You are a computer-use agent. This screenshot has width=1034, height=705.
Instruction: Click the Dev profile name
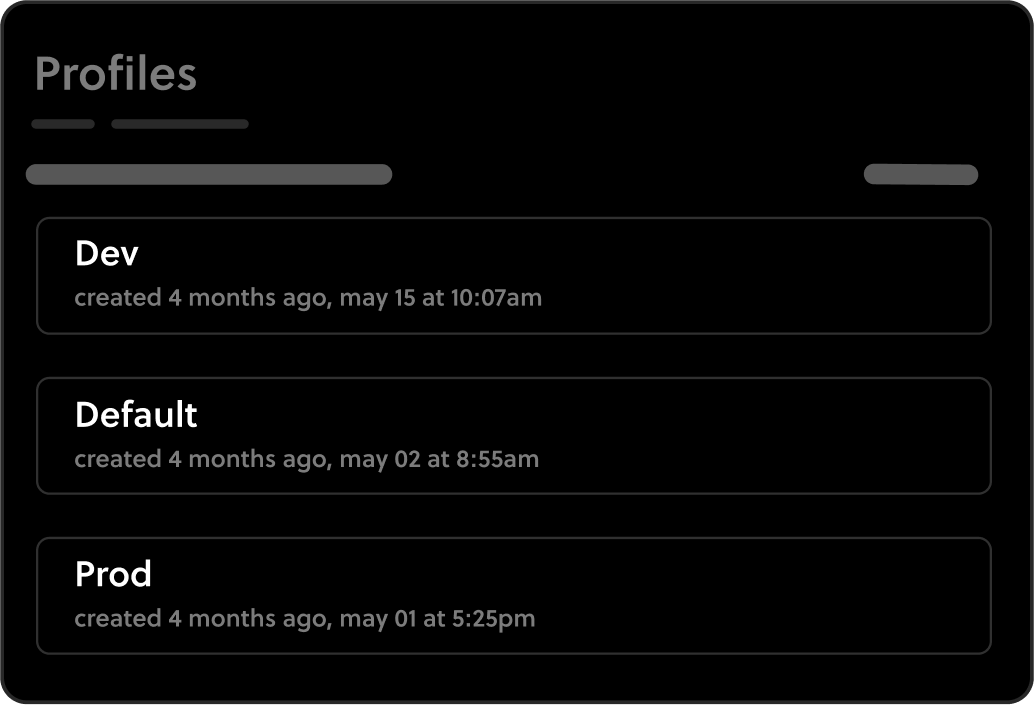107,253
